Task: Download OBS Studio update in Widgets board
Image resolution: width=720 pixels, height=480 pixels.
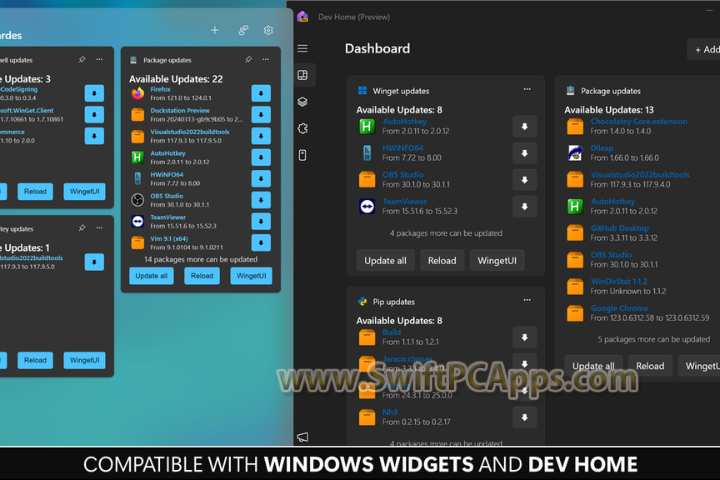Action: (x=261, y=200)
